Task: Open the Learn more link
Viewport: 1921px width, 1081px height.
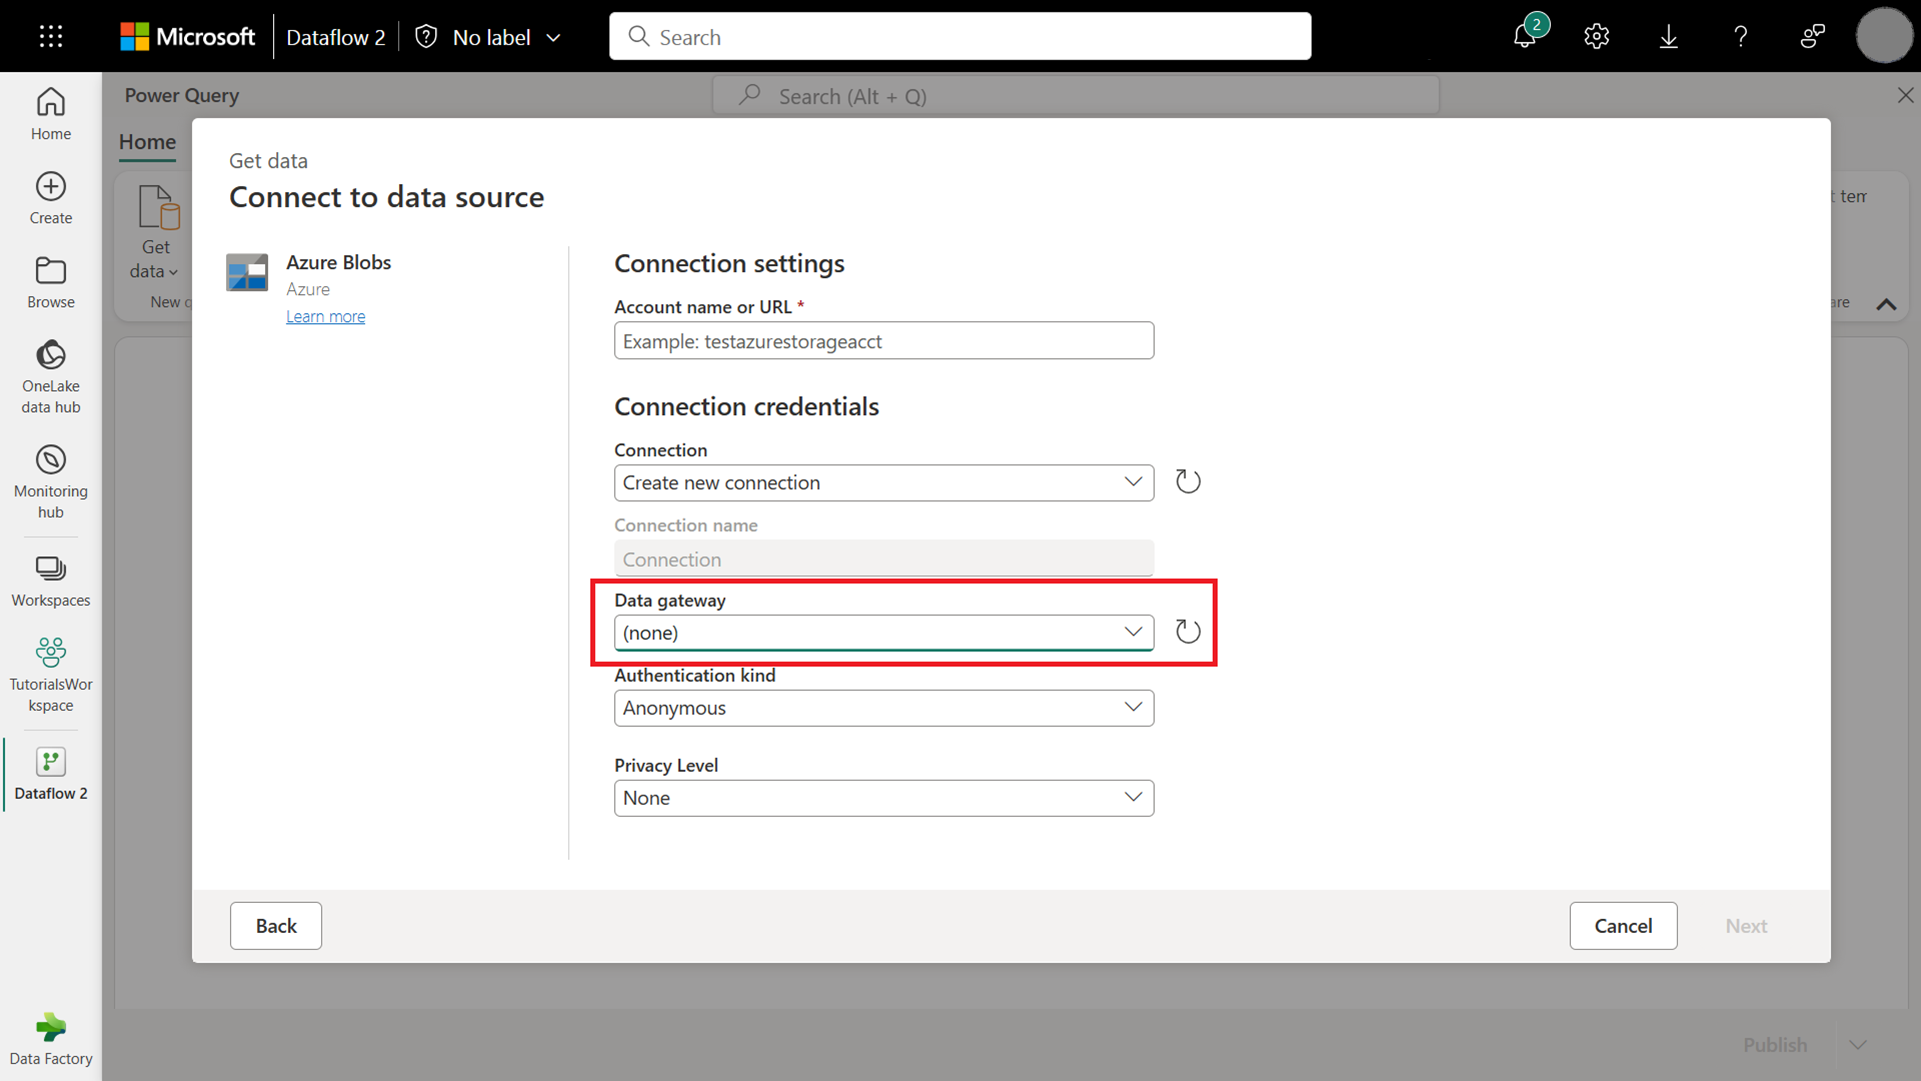Action: pyautogui.click(x=325, y=316)
